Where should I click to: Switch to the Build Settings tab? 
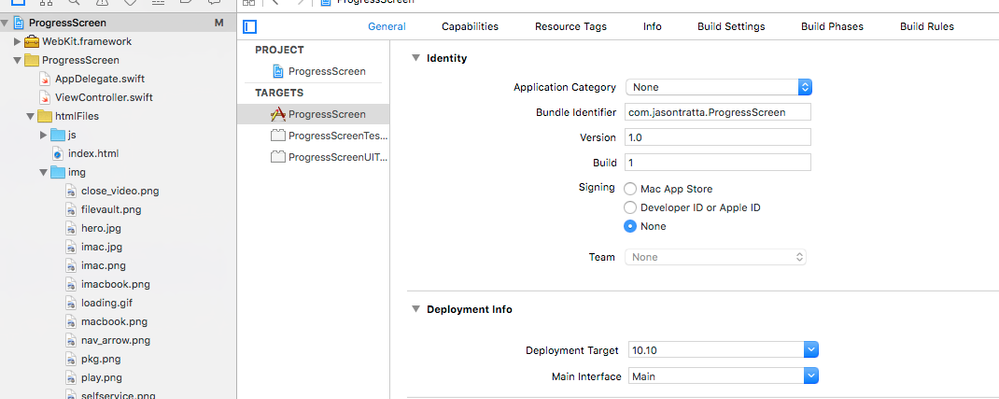pos(731,27)
